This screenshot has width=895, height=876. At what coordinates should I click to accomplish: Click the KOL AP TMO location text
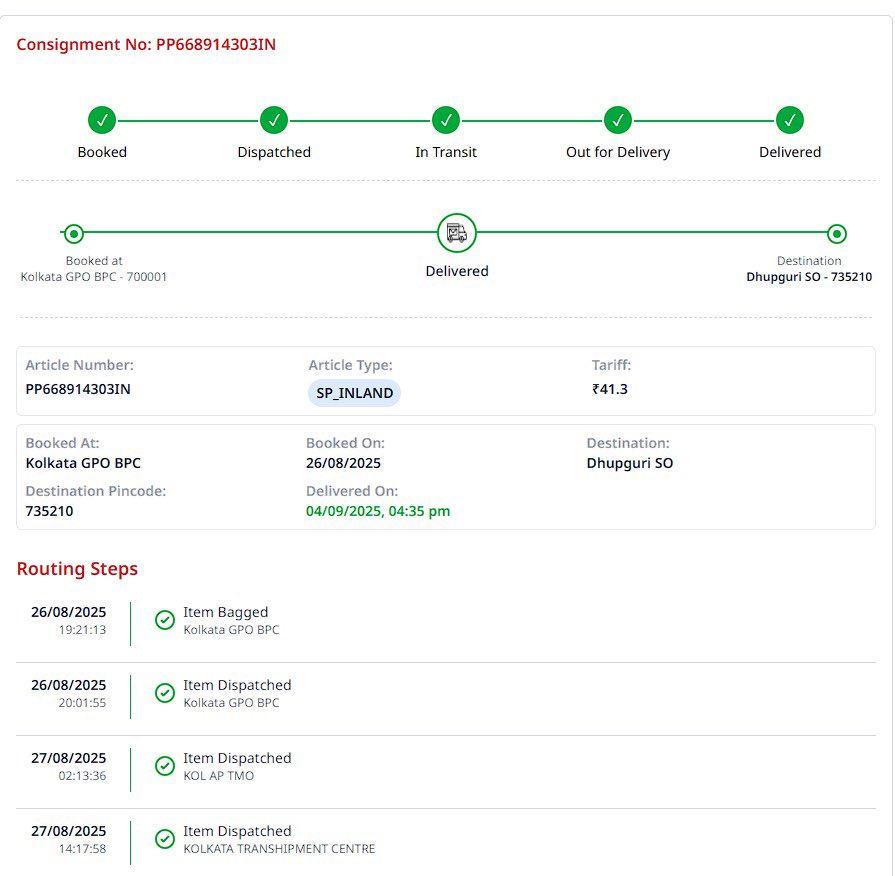click(x=219, y=776)
